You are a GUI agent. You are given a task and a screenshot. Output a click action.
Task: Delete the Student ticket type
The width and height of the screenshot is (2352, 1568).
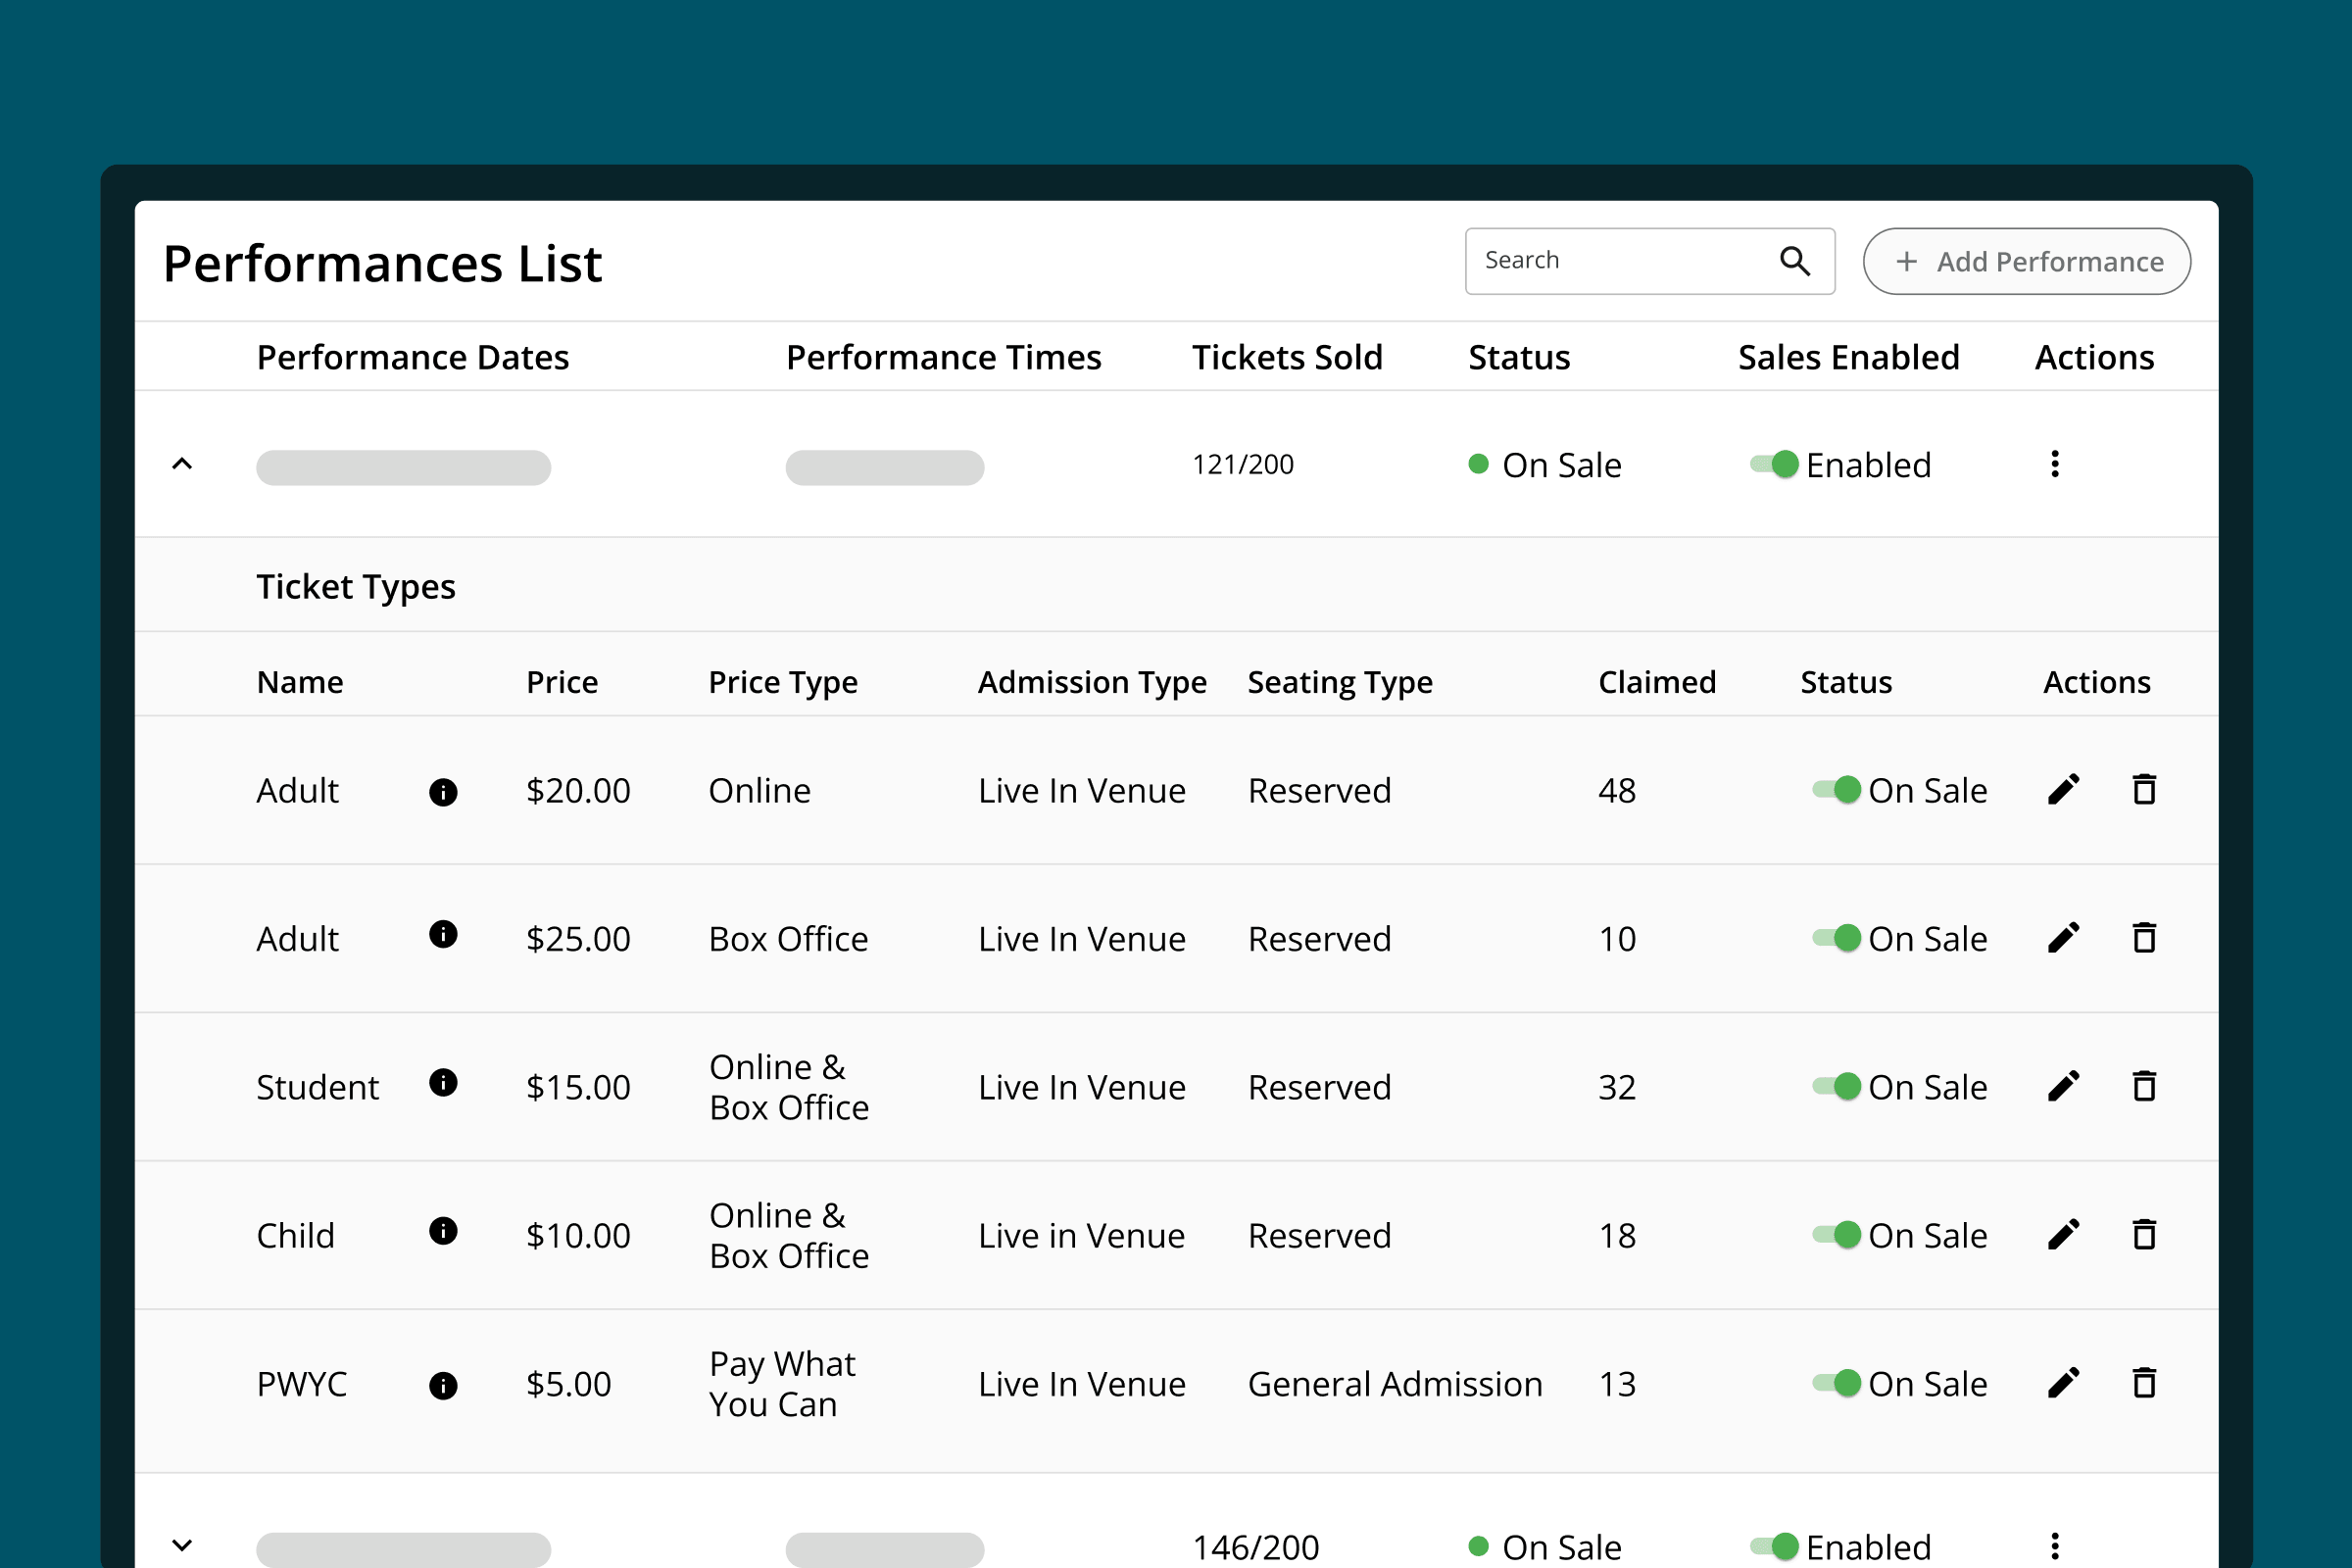point(2144,1086)
